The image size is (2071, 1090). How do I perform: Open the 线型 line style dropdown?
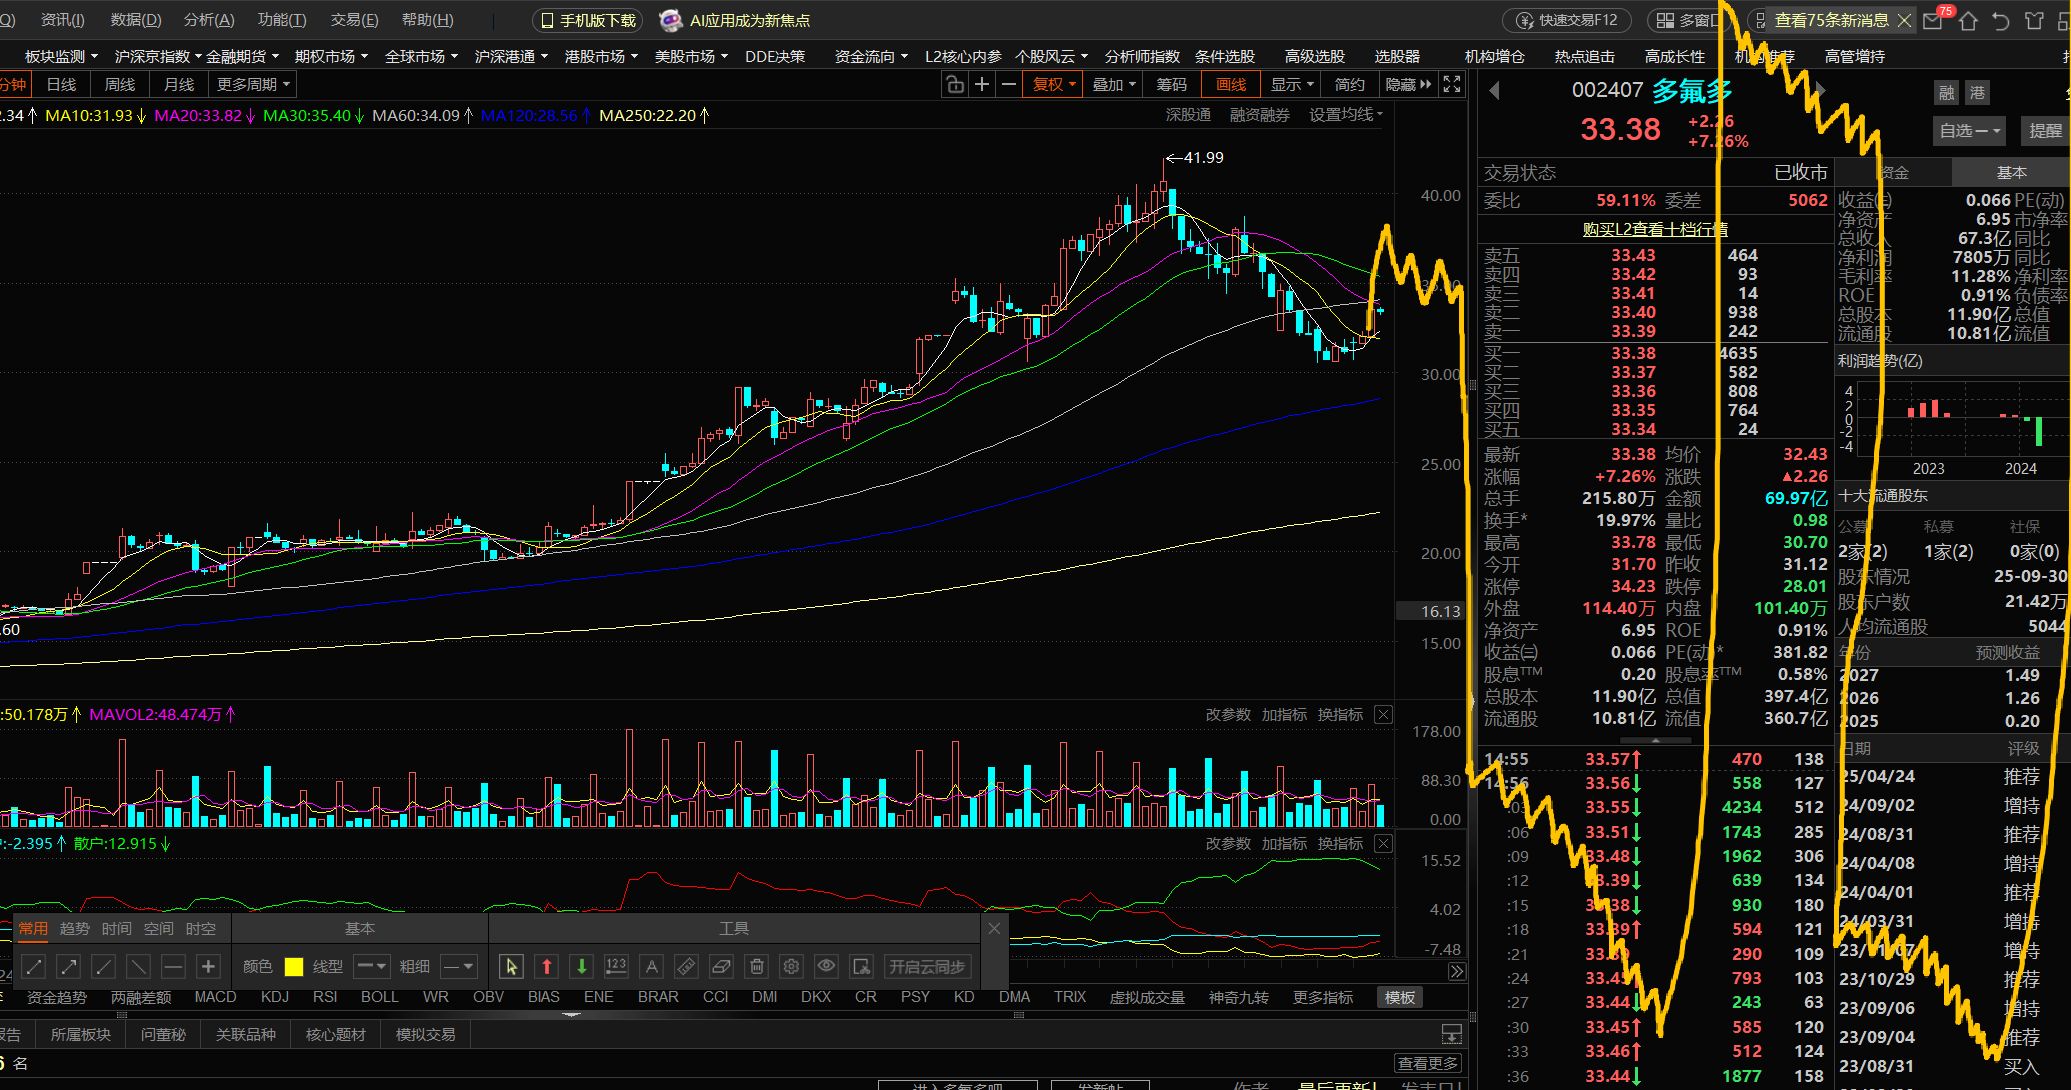[x=372, y=966]
